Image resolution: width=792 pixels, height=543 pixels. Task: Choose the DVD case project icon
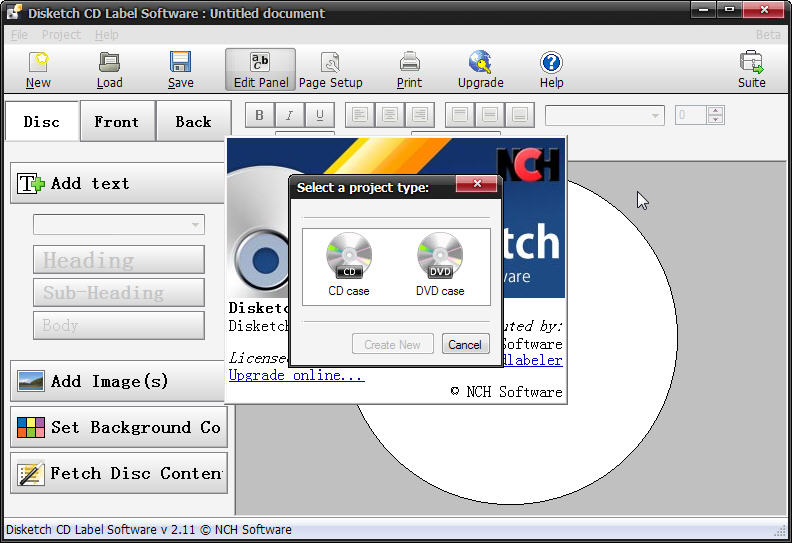click(440, 264)
